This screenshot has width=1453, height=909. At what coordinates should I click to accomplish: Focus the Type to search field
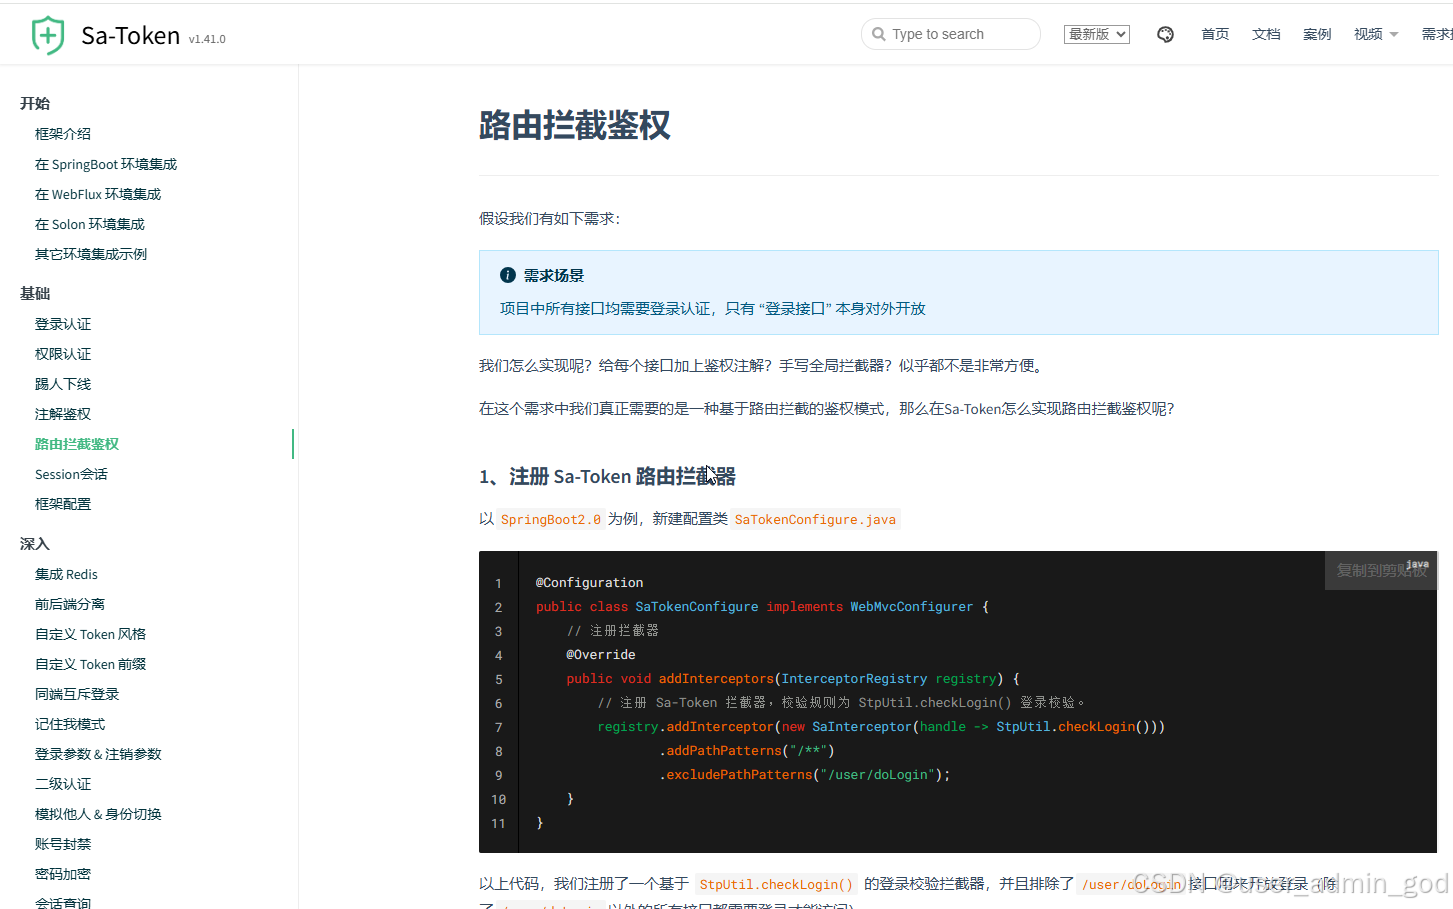pos(951,34)
